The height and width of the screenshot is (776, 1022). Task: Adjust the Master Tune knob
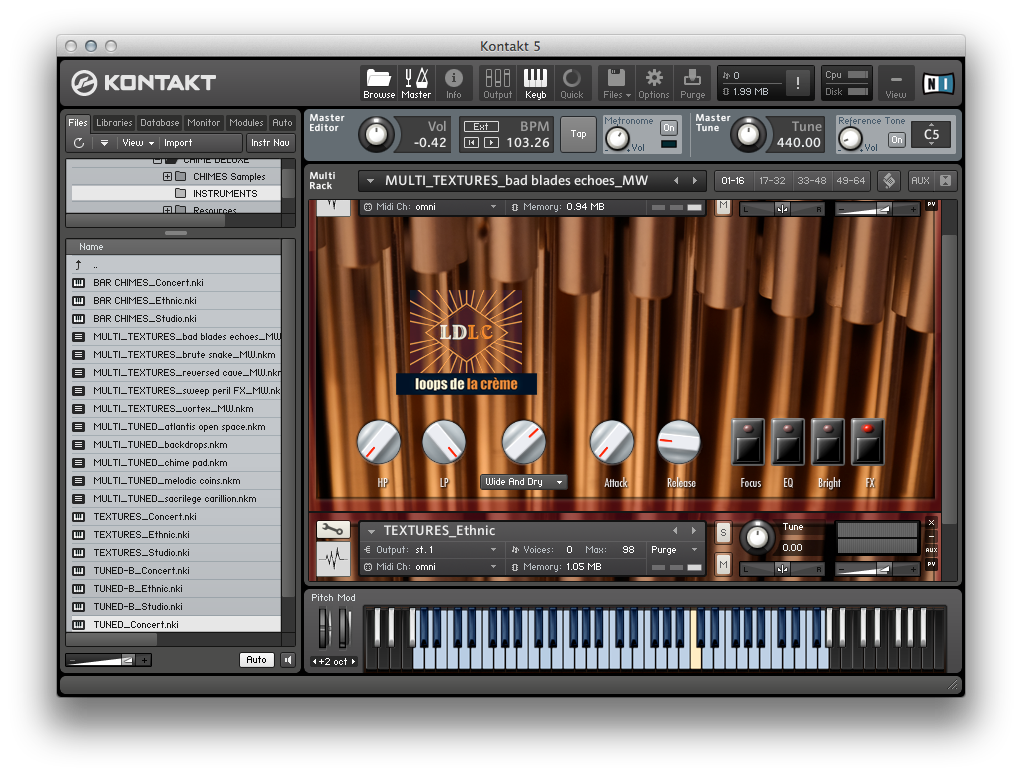[748, 134]
